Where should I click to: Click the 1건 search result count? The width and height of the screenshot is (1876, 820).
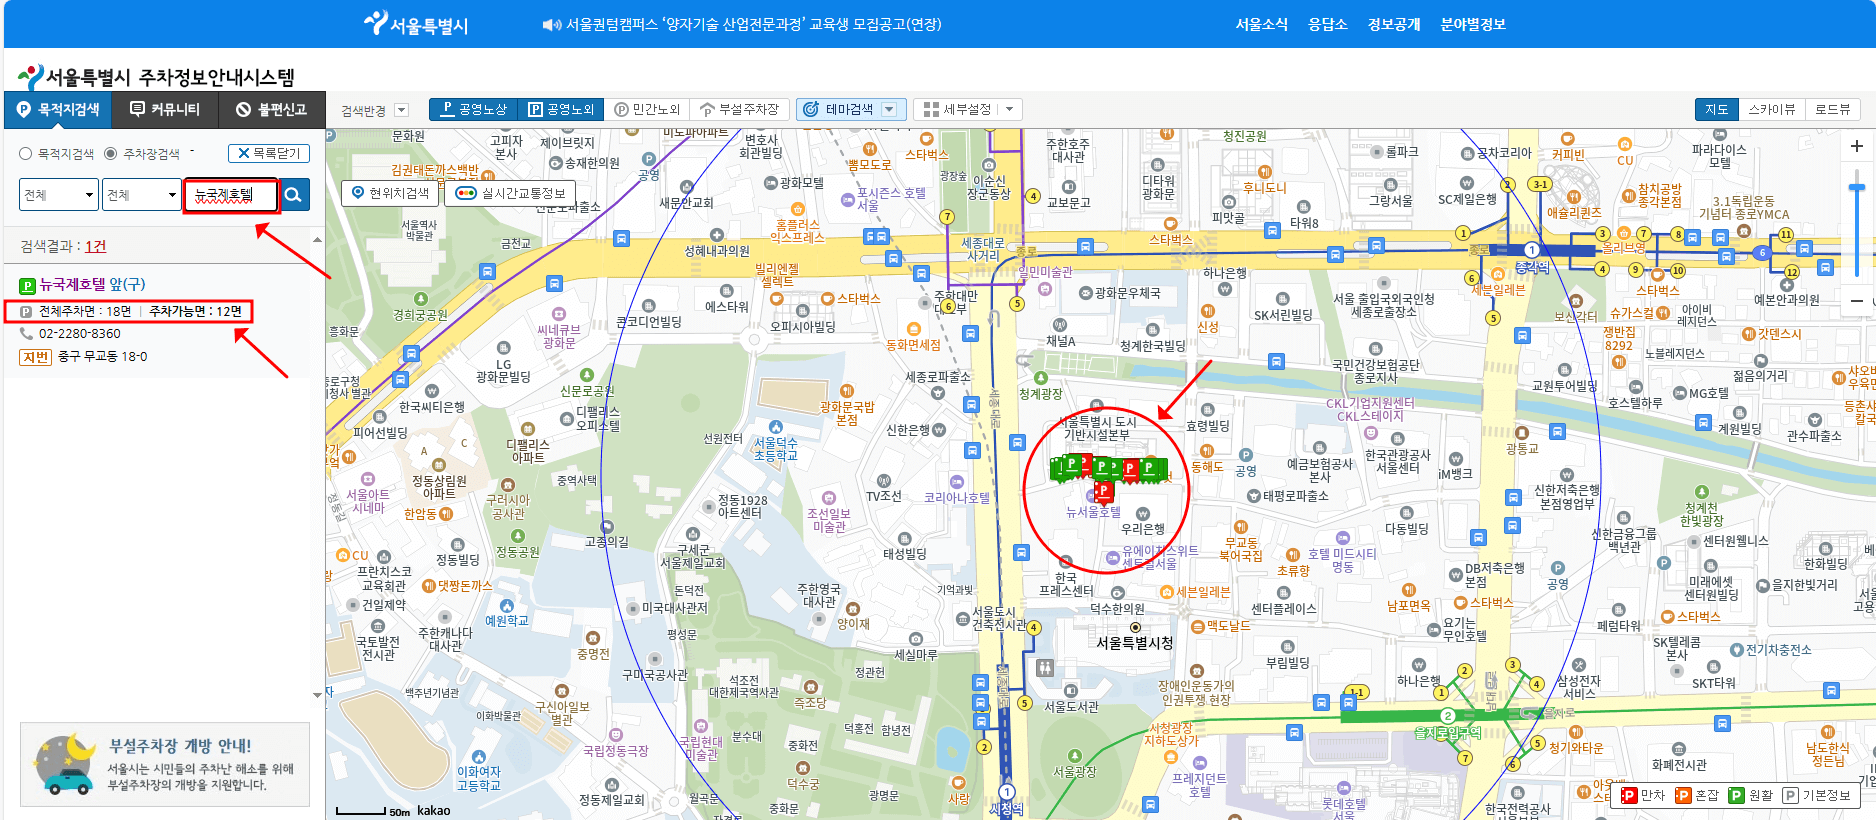tap(96, 247)
